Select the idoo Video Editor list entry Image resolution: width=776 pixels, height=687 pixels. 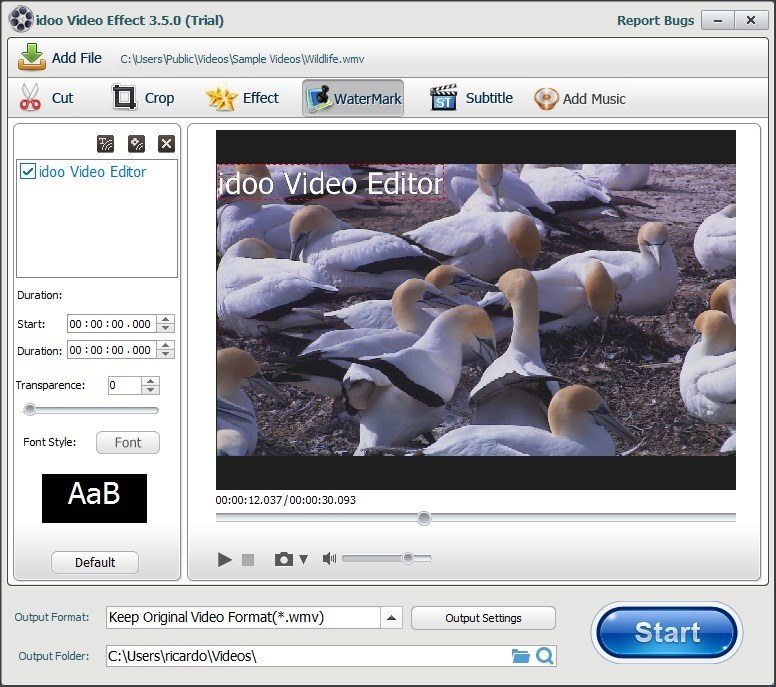pyautogui.click(x=93, y=171)
